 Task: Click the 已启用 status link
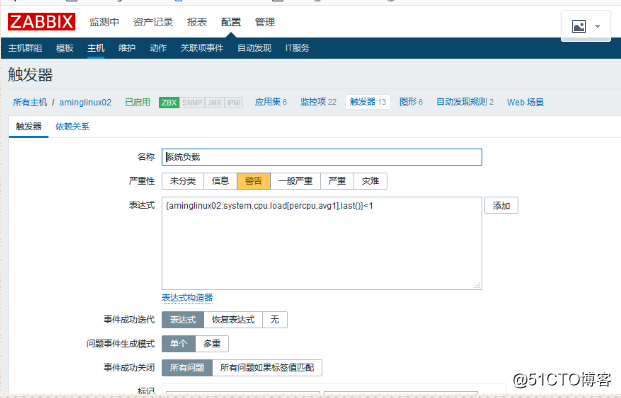(138, 102)
